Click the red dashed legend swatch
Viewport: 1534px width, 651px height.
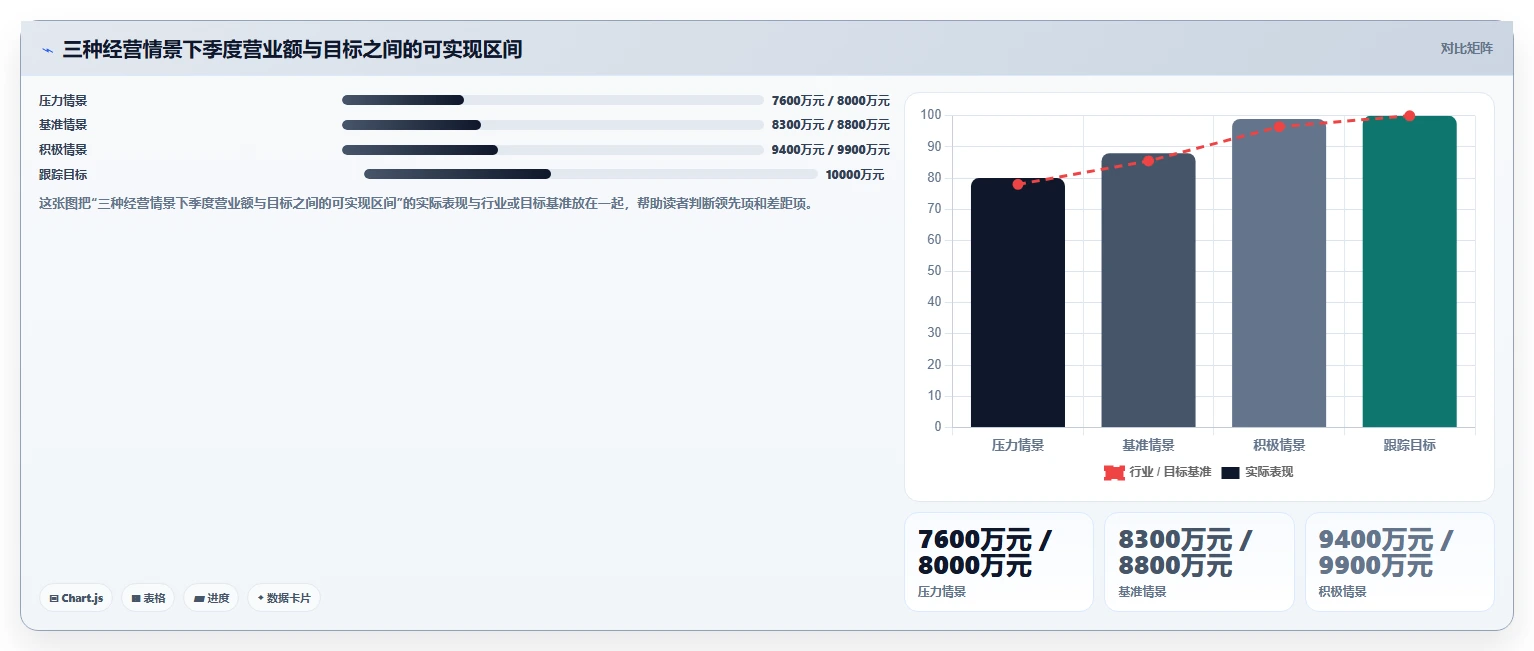pyautogui.click(x=1114, y=472)
